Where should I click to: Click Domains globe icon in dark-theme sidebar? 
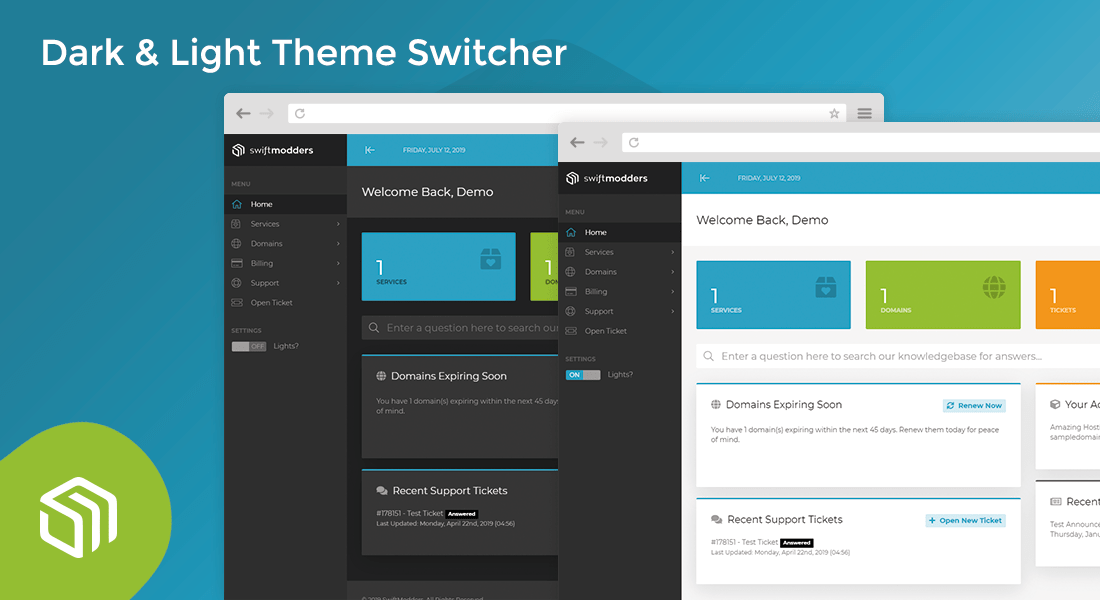(x=236, y=244)
